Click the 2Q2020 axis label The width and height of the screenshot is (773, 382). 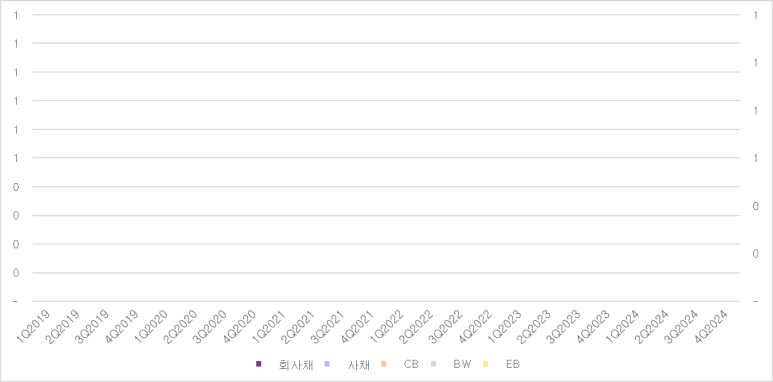click(x=181, y=326)
